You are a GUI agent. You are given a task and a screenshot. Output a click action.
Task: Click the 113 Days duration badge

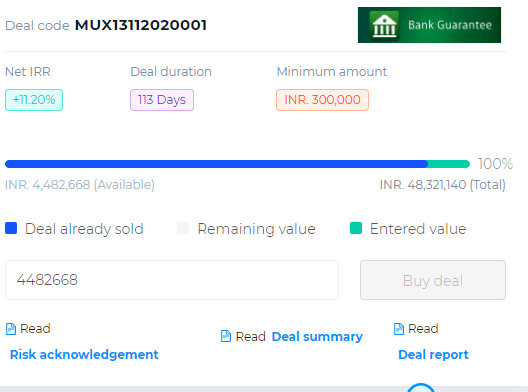point(162,100)
